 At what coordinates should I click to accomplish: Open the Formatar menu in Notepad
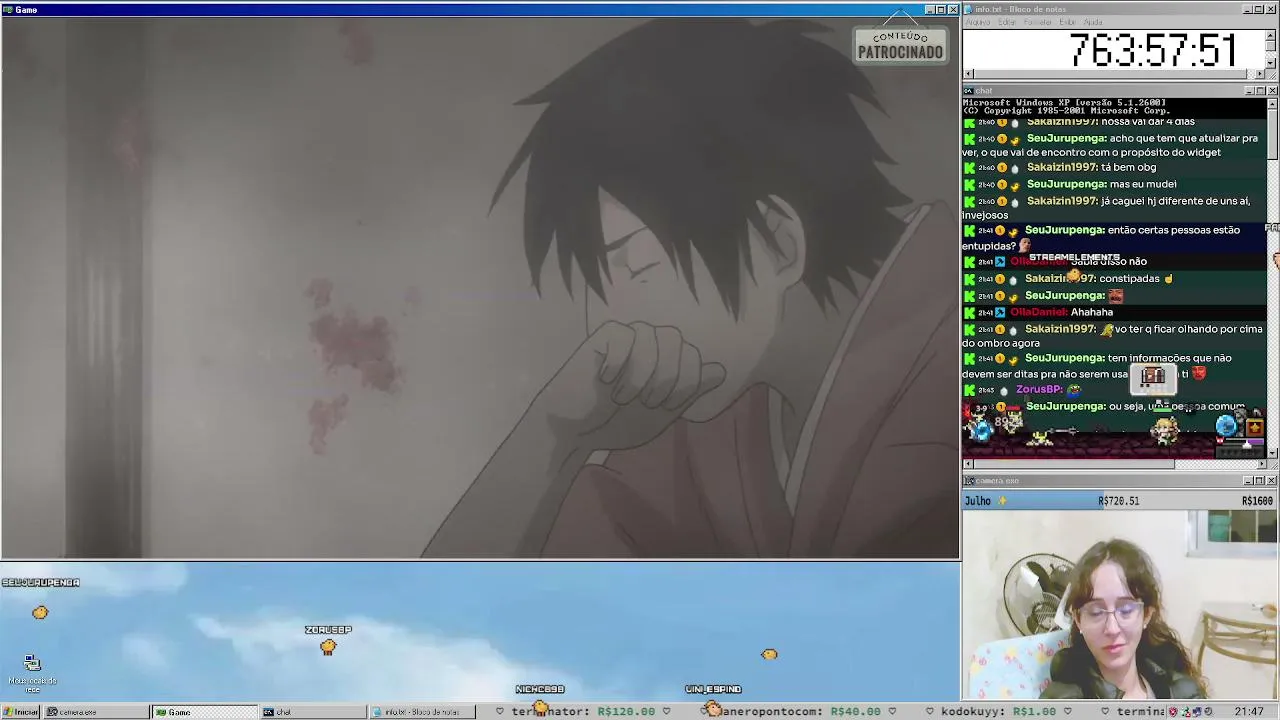1037,22
